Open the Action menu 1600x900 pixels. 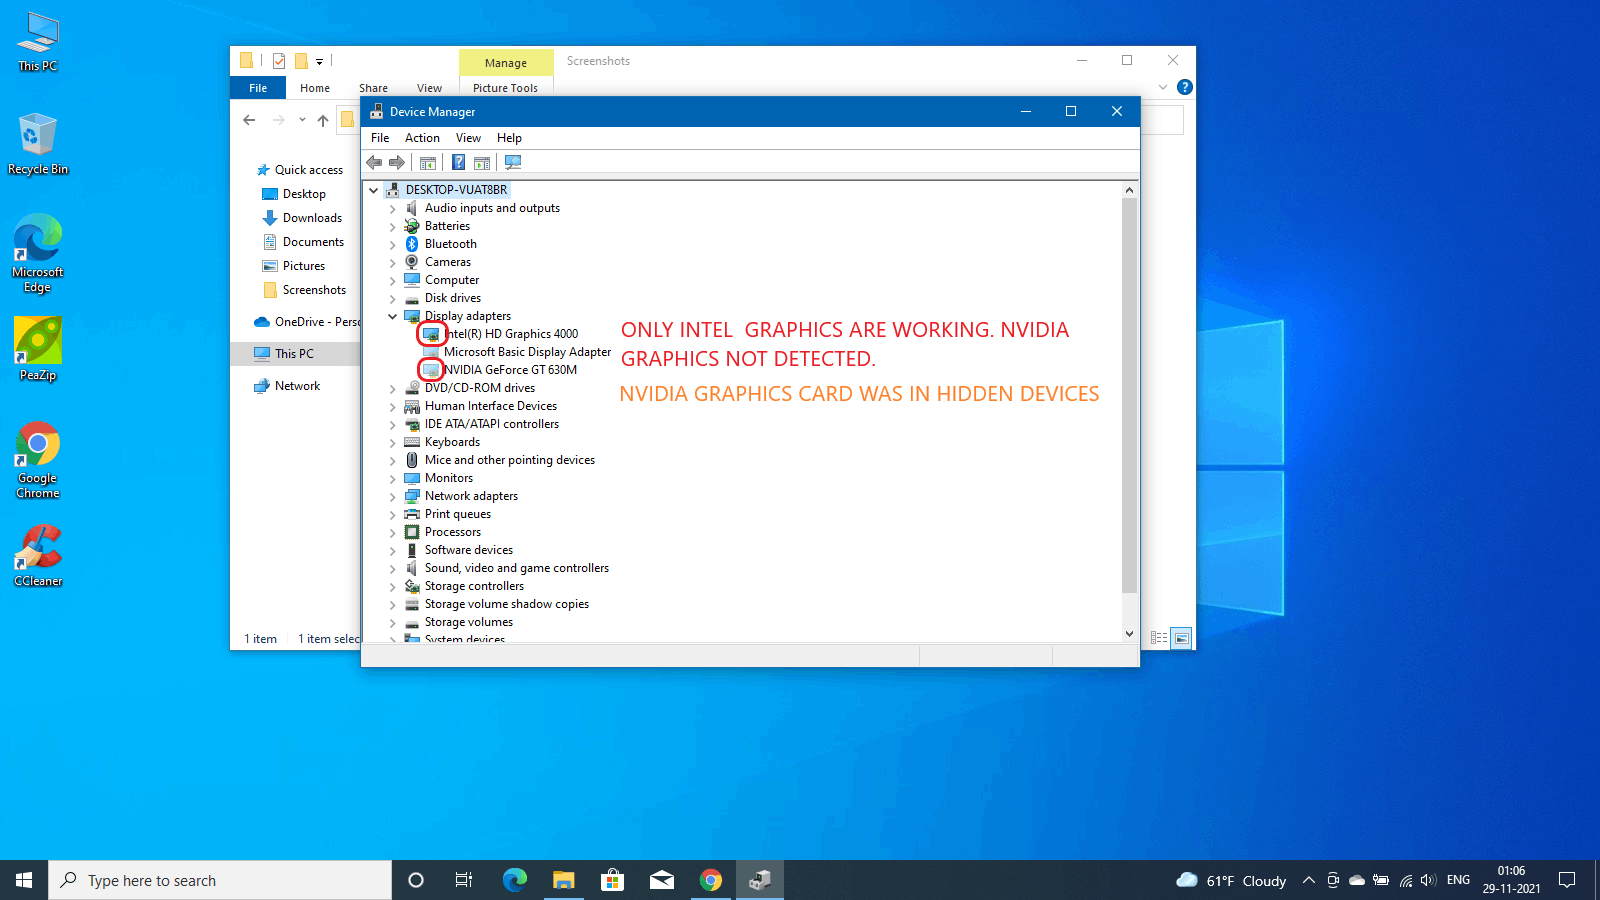coord(422,138)
